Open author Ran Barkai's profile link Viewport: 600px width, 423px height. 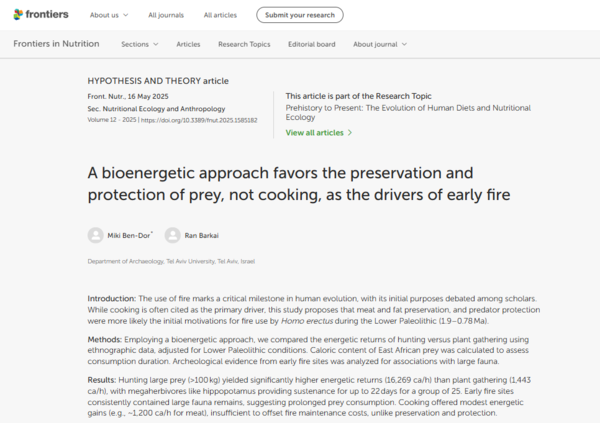[203, 235]
